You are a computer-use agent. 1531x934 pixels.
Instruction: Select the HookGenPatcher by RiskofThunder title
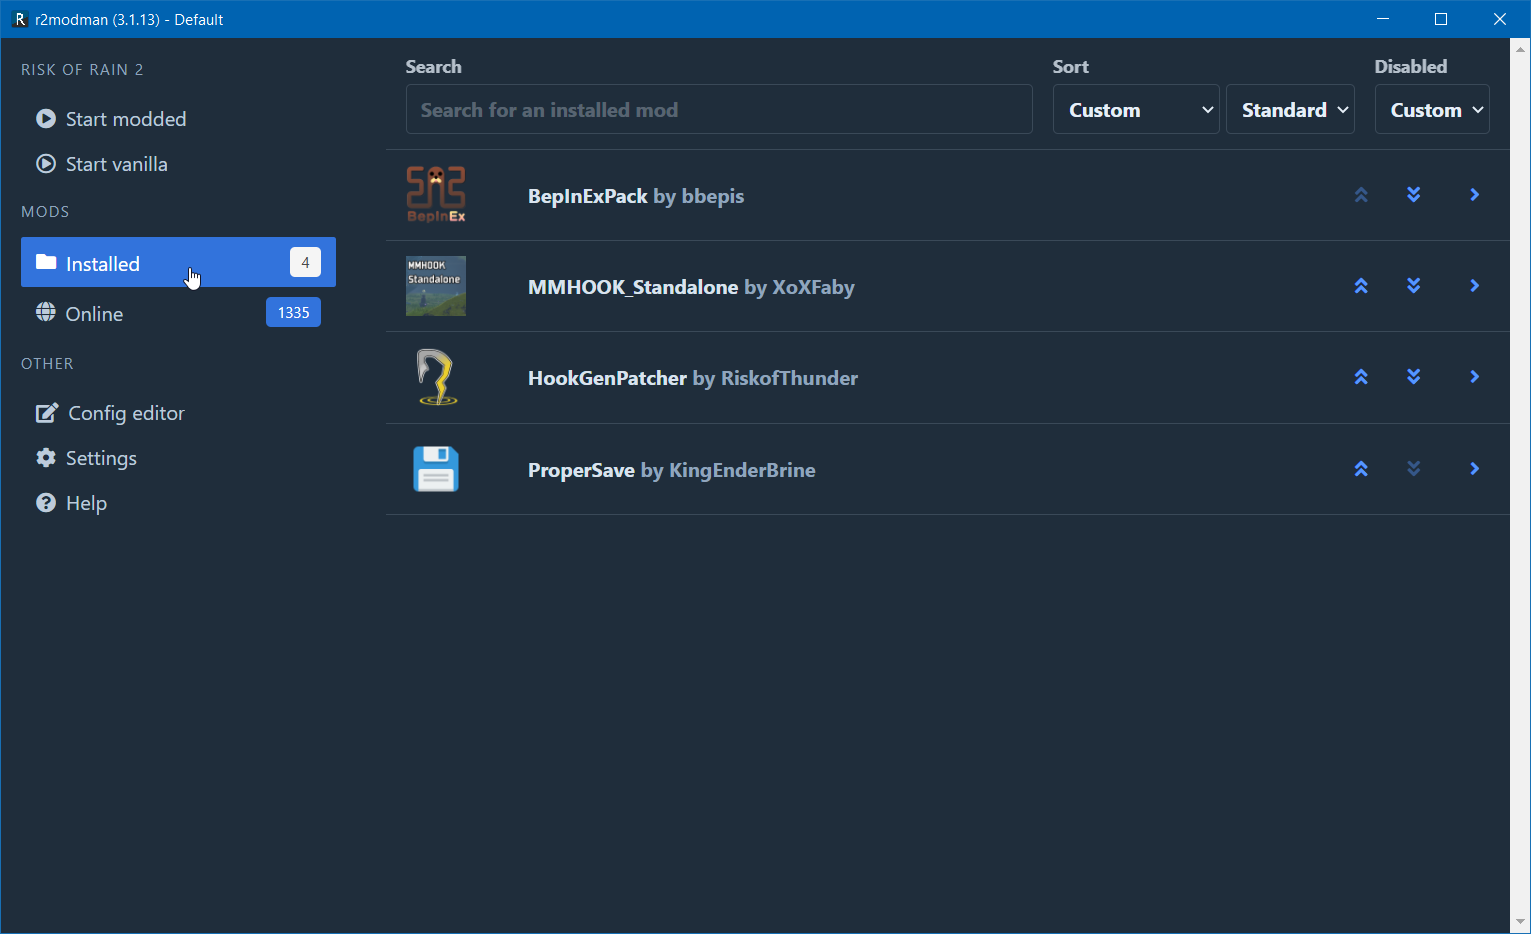(x=693, y=378)
